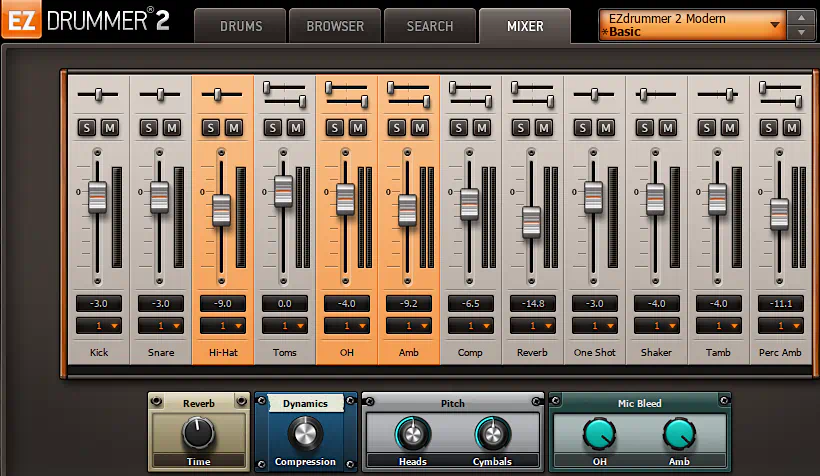
Task: Open Amb channel output dropdown
Action: pos(409,326)
